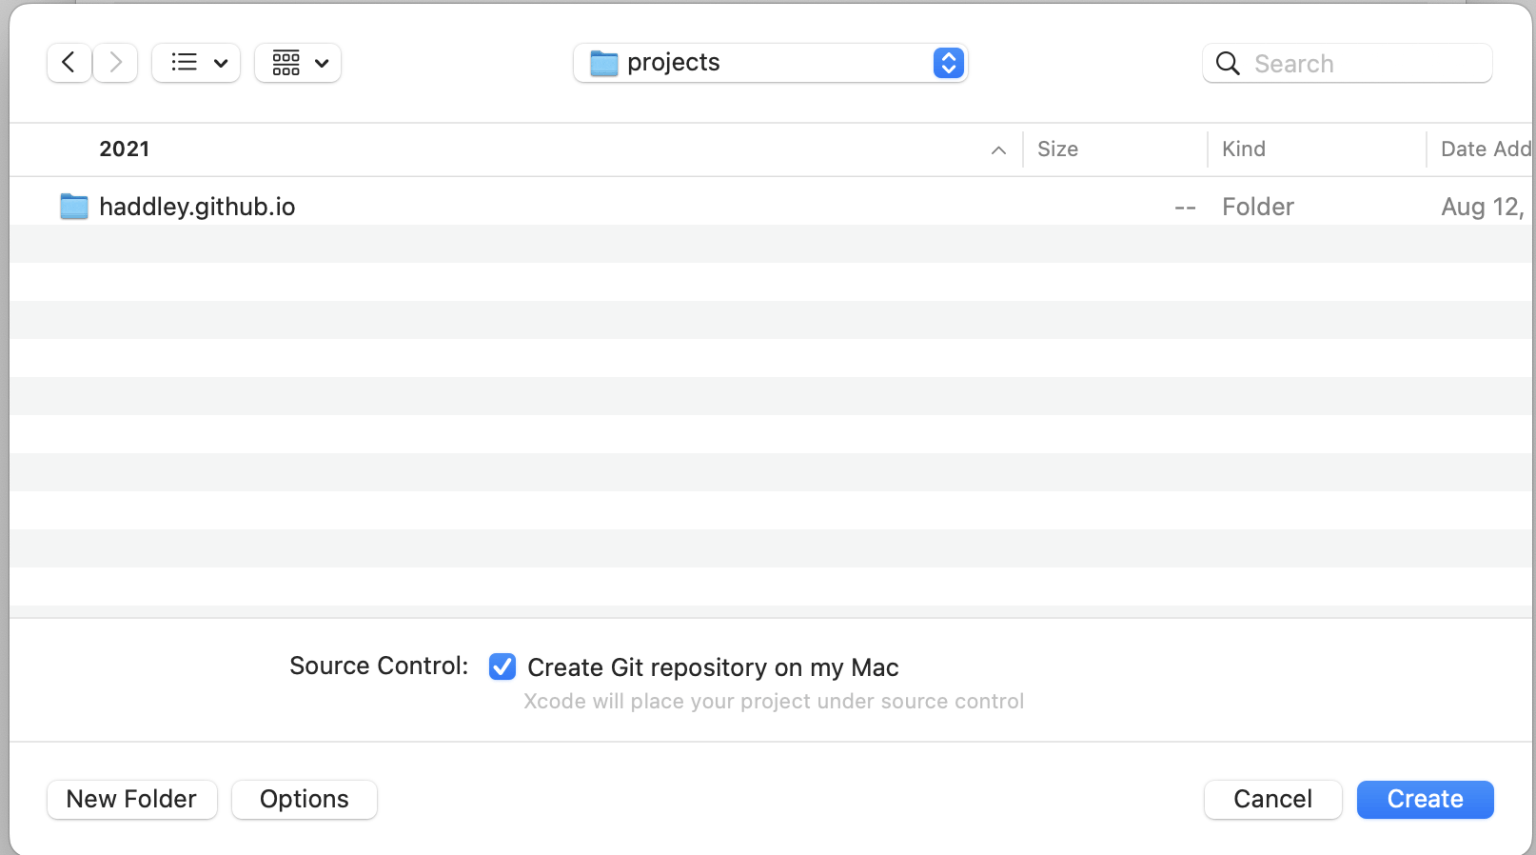Uncheck Create Git repository on my Mac
The width and height of the screenshot is (1536, 855).
point(502,667)
